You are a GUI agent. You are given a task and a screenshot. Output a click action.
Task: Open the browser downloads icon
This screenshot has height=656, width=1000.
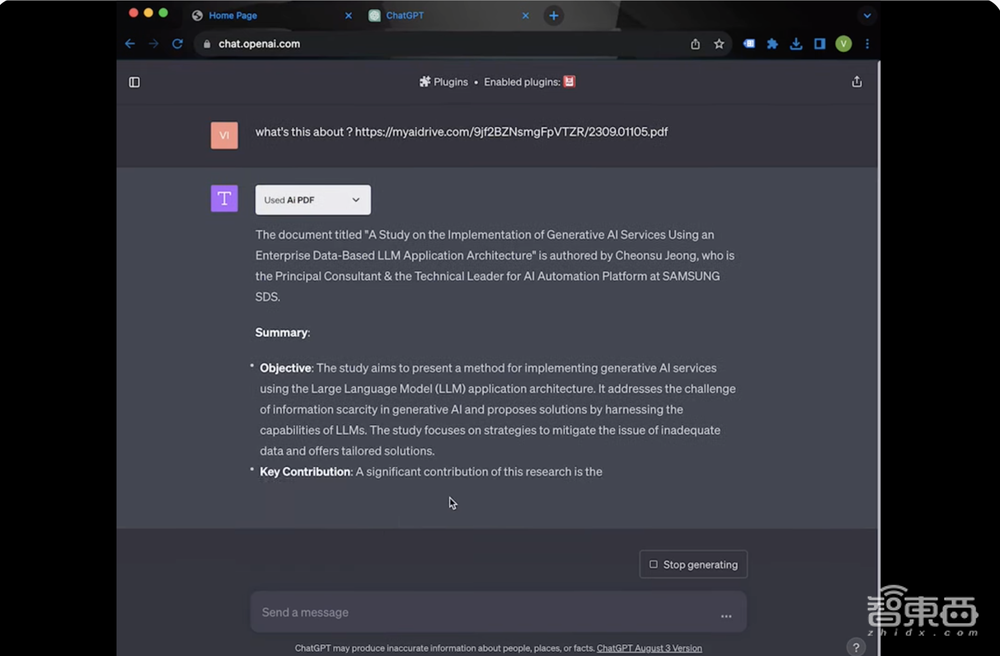click(796, 44)
